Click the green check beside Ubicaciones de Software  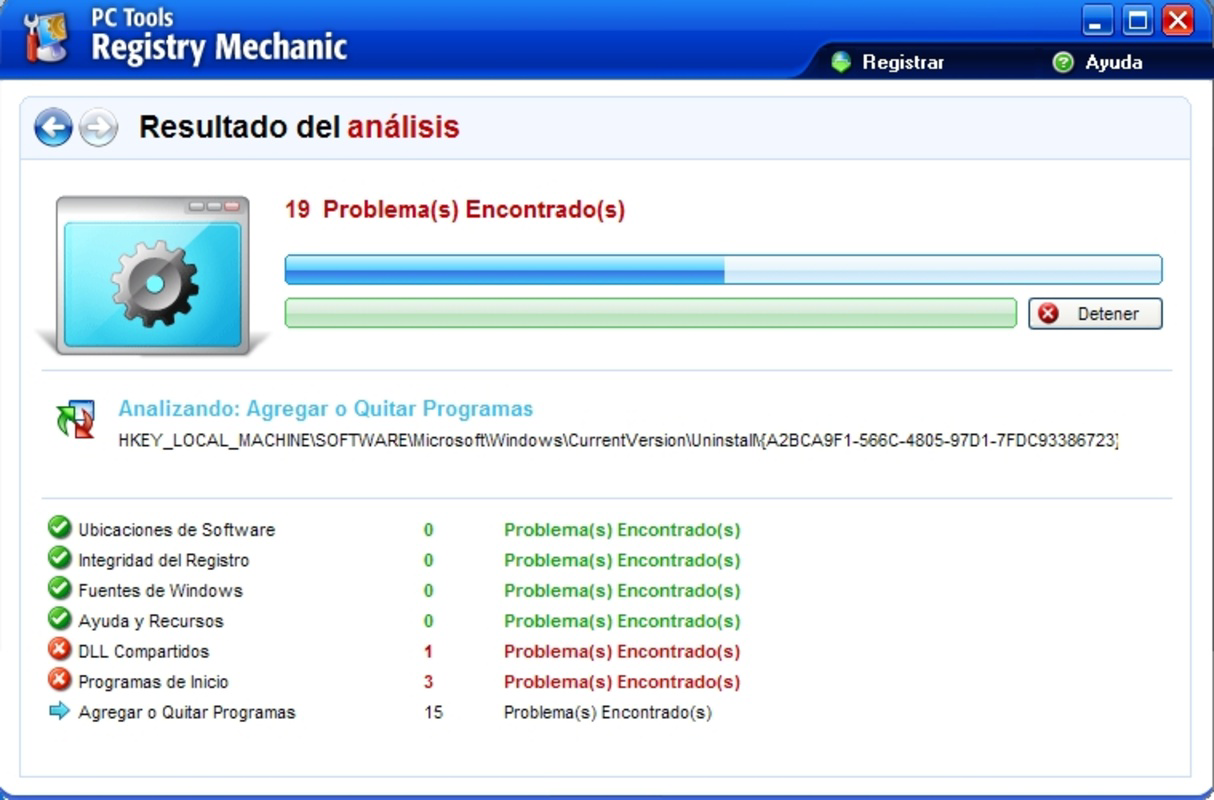[x=60, y=527]
